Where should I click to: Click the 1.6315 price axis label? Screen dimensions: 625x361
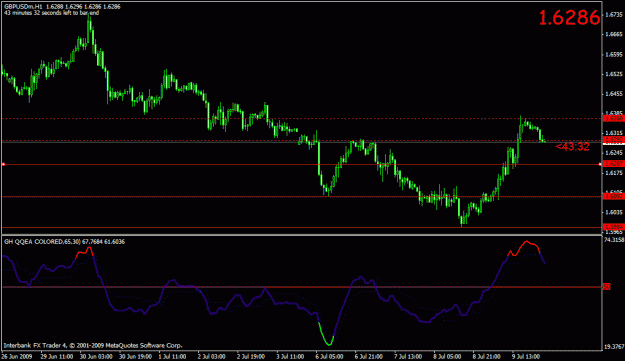click(x=614, y=133)
